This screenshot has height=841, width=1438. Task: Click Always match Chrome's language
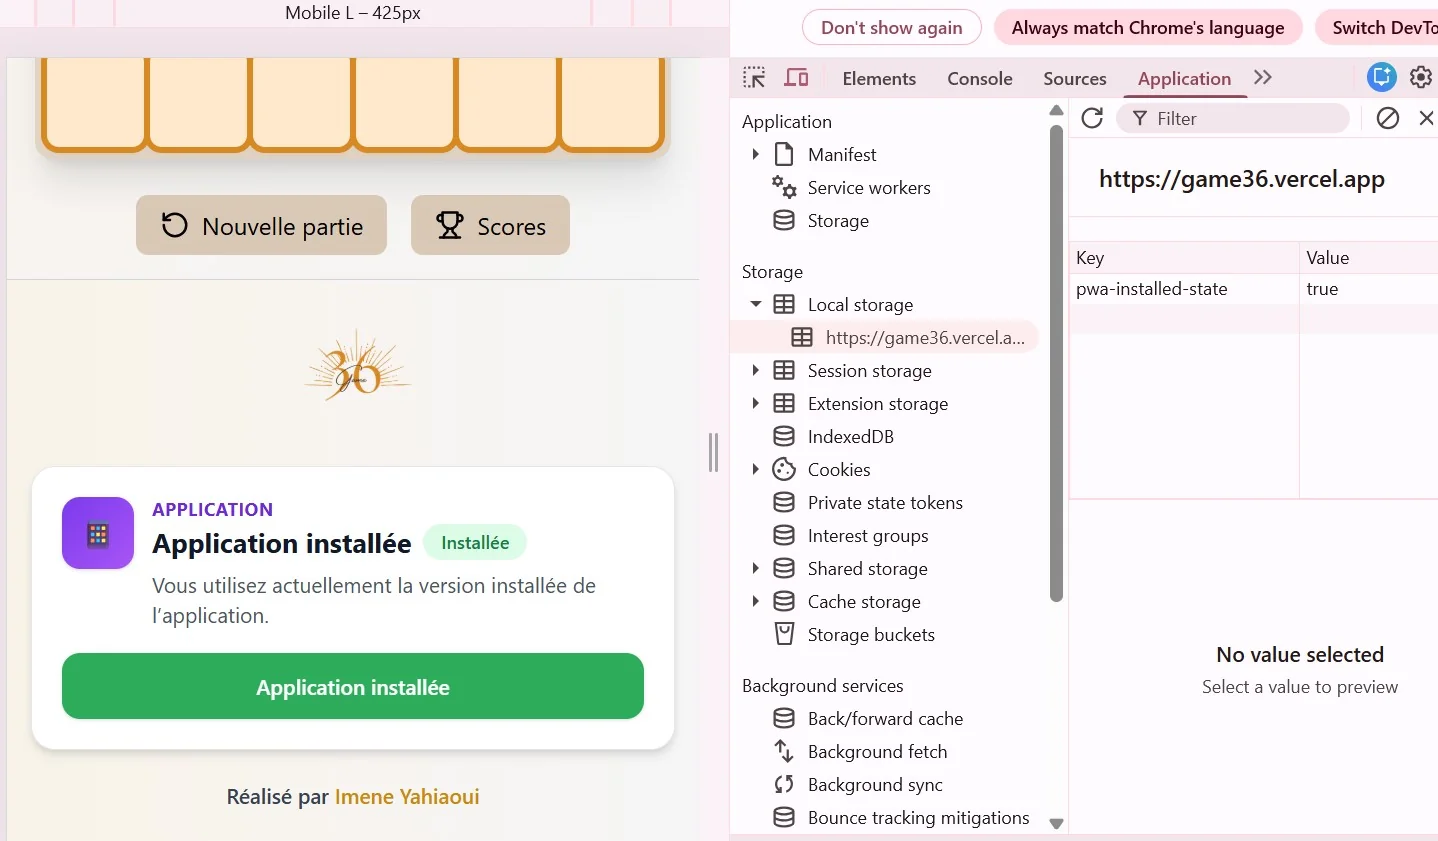1148,28
